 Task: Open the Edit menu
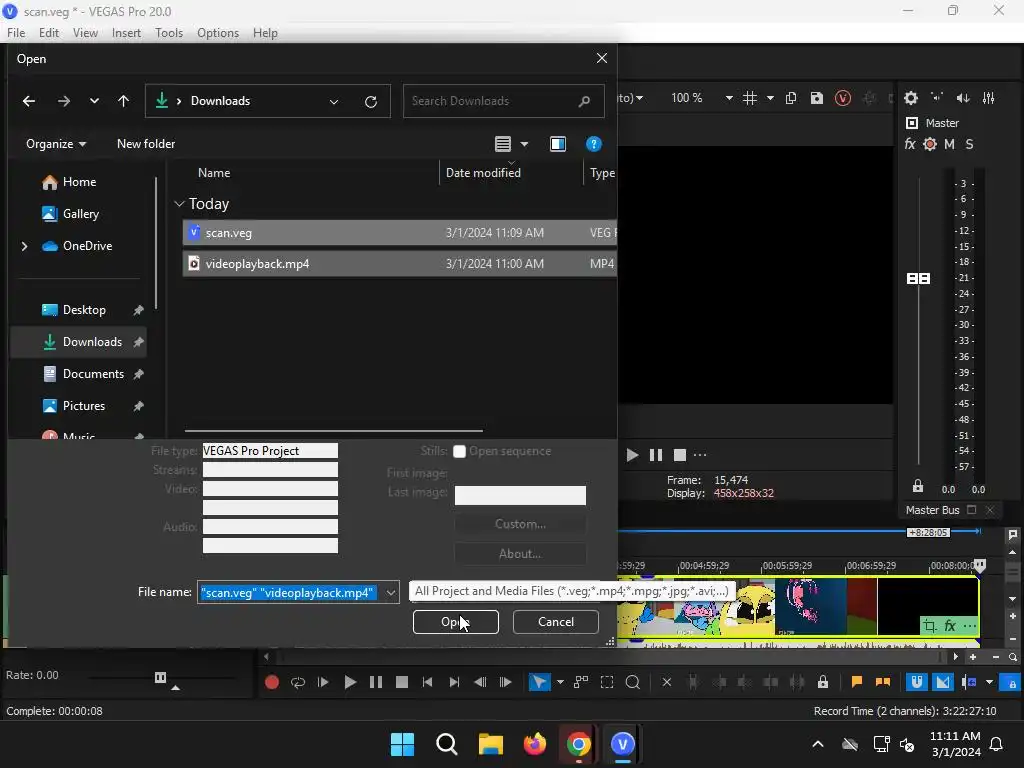48,33
